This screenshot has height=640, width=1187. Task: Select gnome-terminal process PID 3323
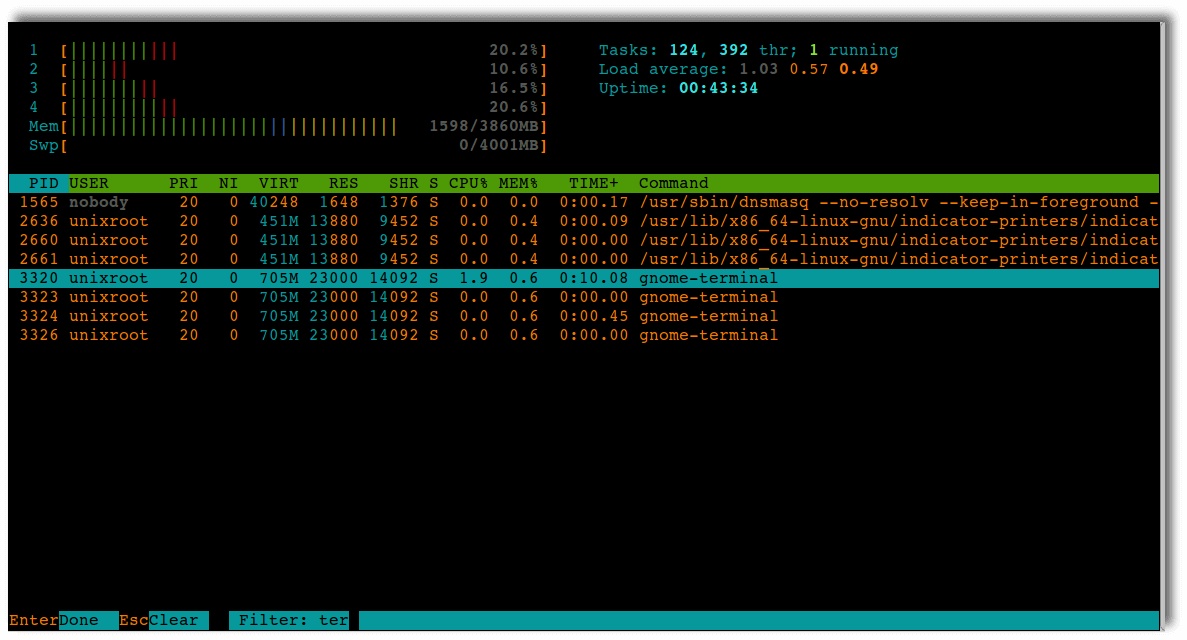point(584,297)
